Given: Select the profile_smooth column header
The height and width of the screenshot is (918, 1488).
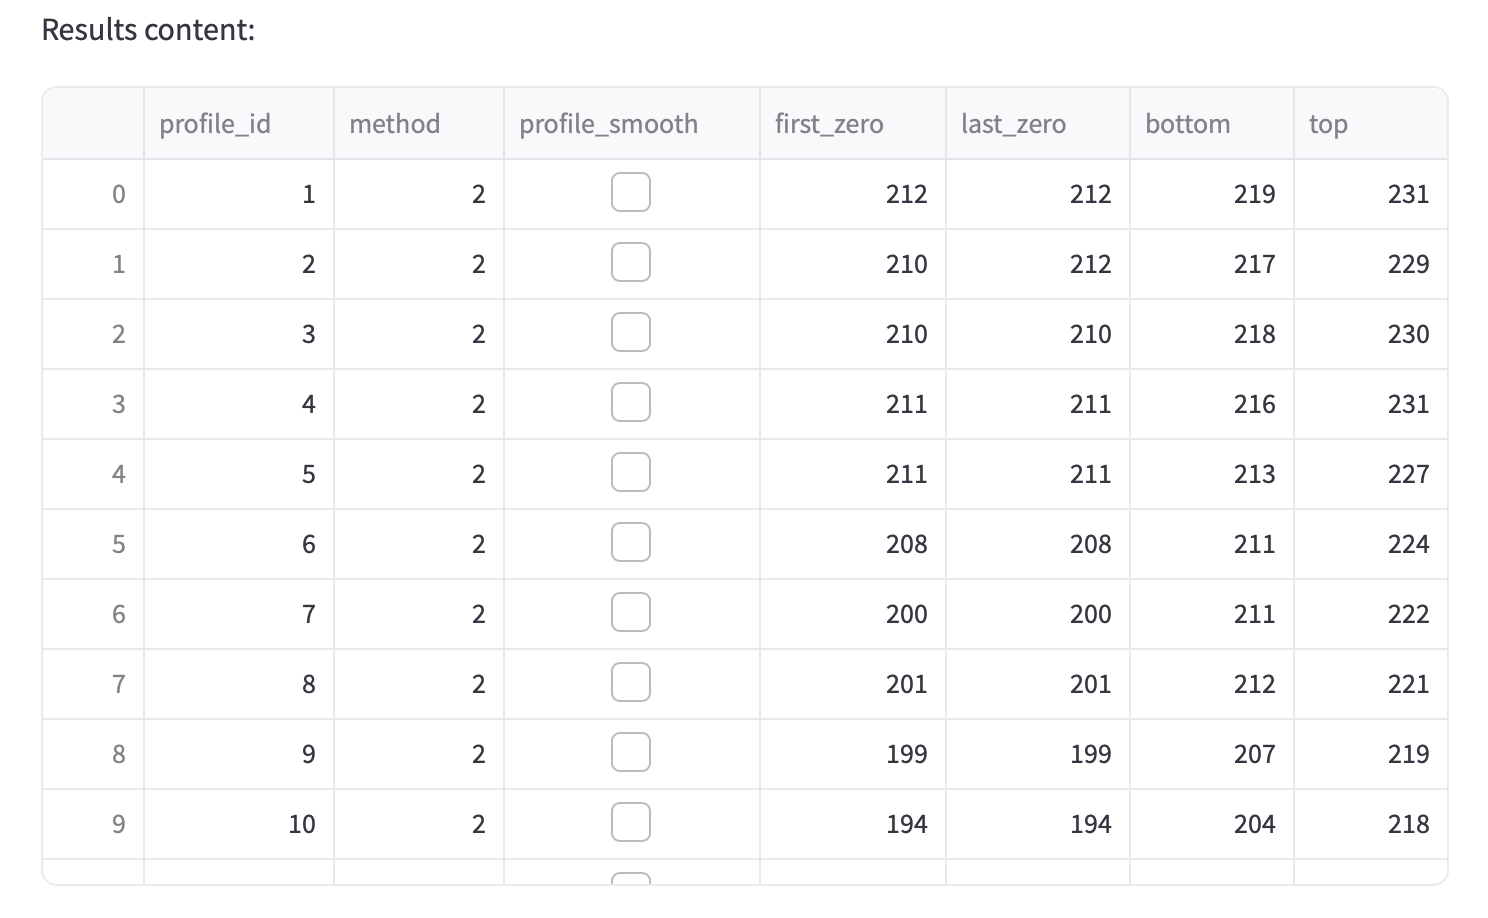Looking at the screenshot, I should [x=632, y=124].
